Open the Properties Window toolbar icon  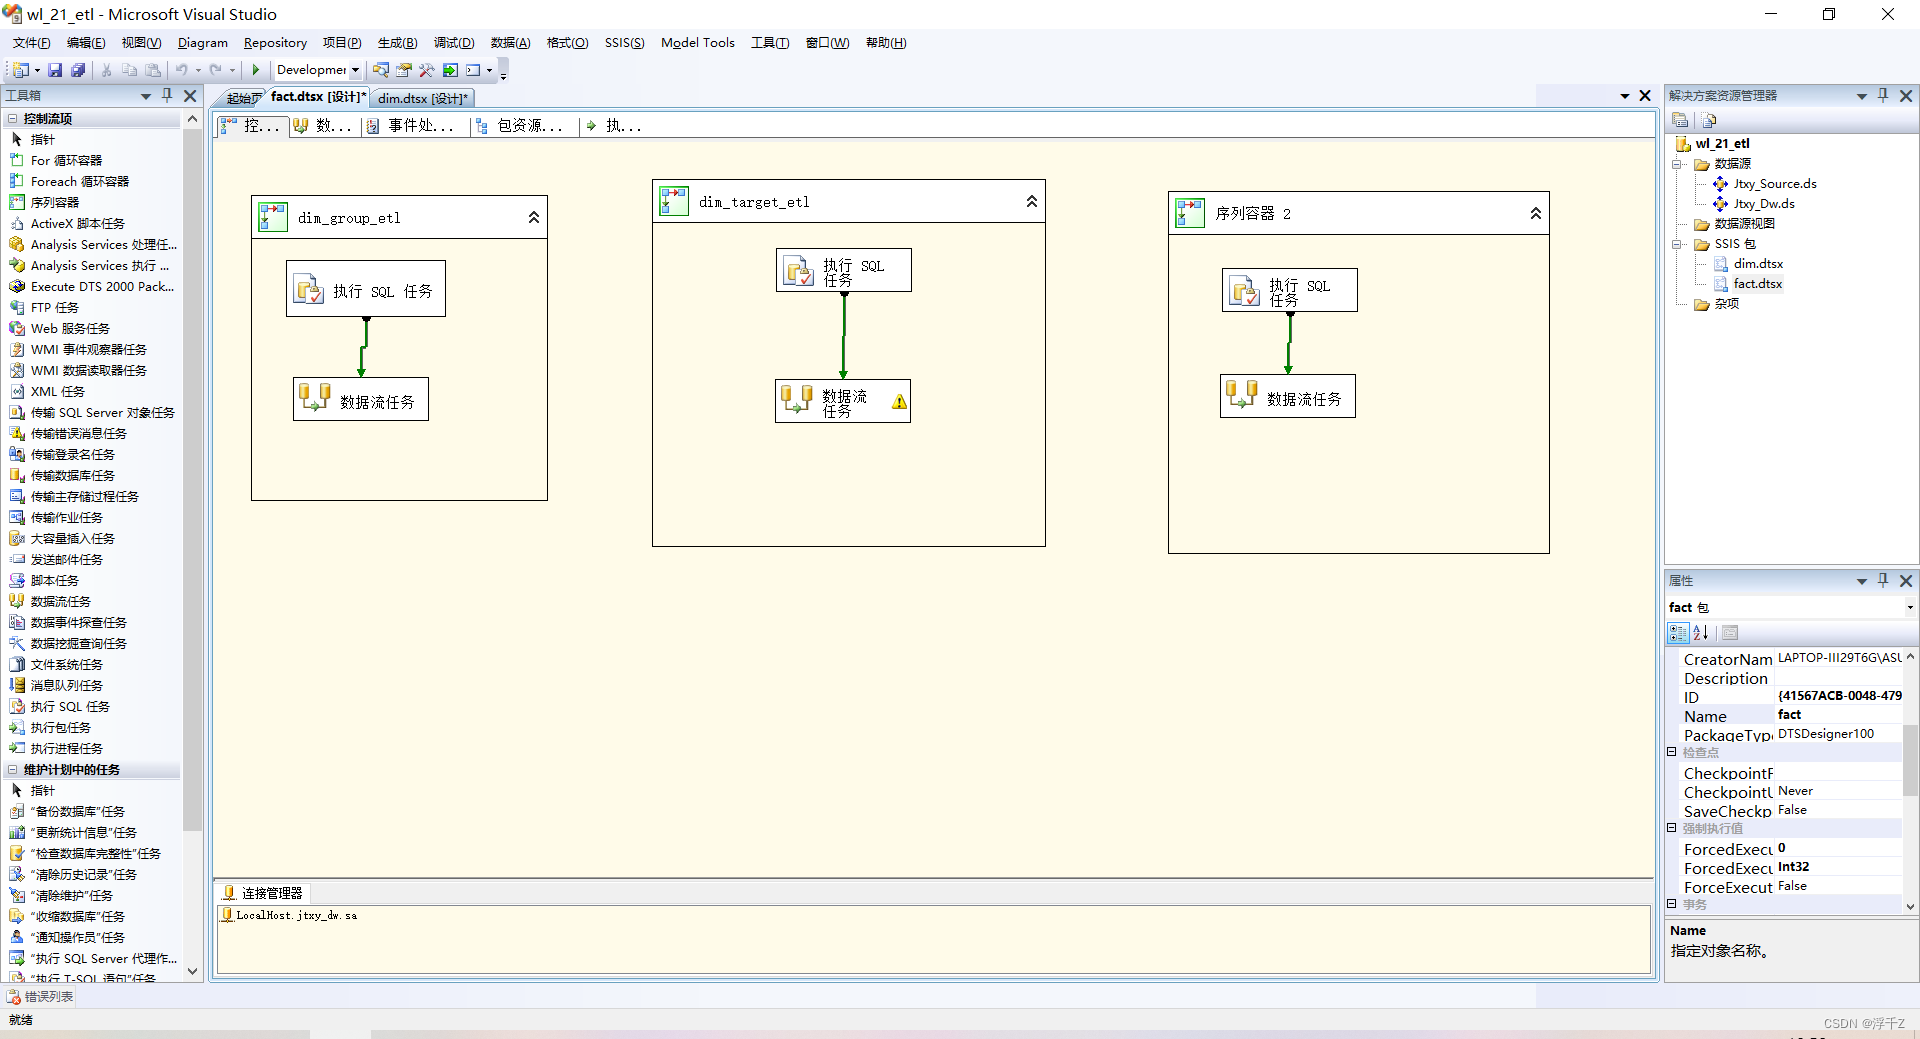pos(404,70)
